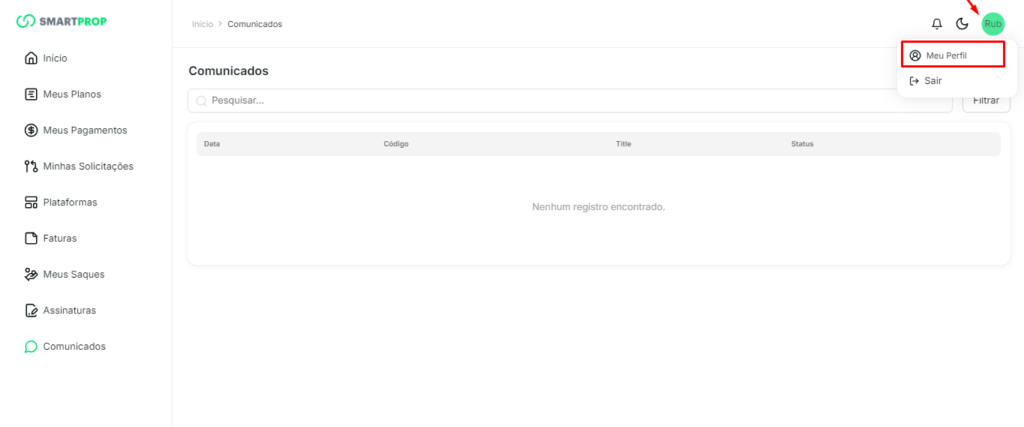Click the Início home icon in sidebar
The height and width of the screenshot is (427, 1024).
click(x=30, y=58)
